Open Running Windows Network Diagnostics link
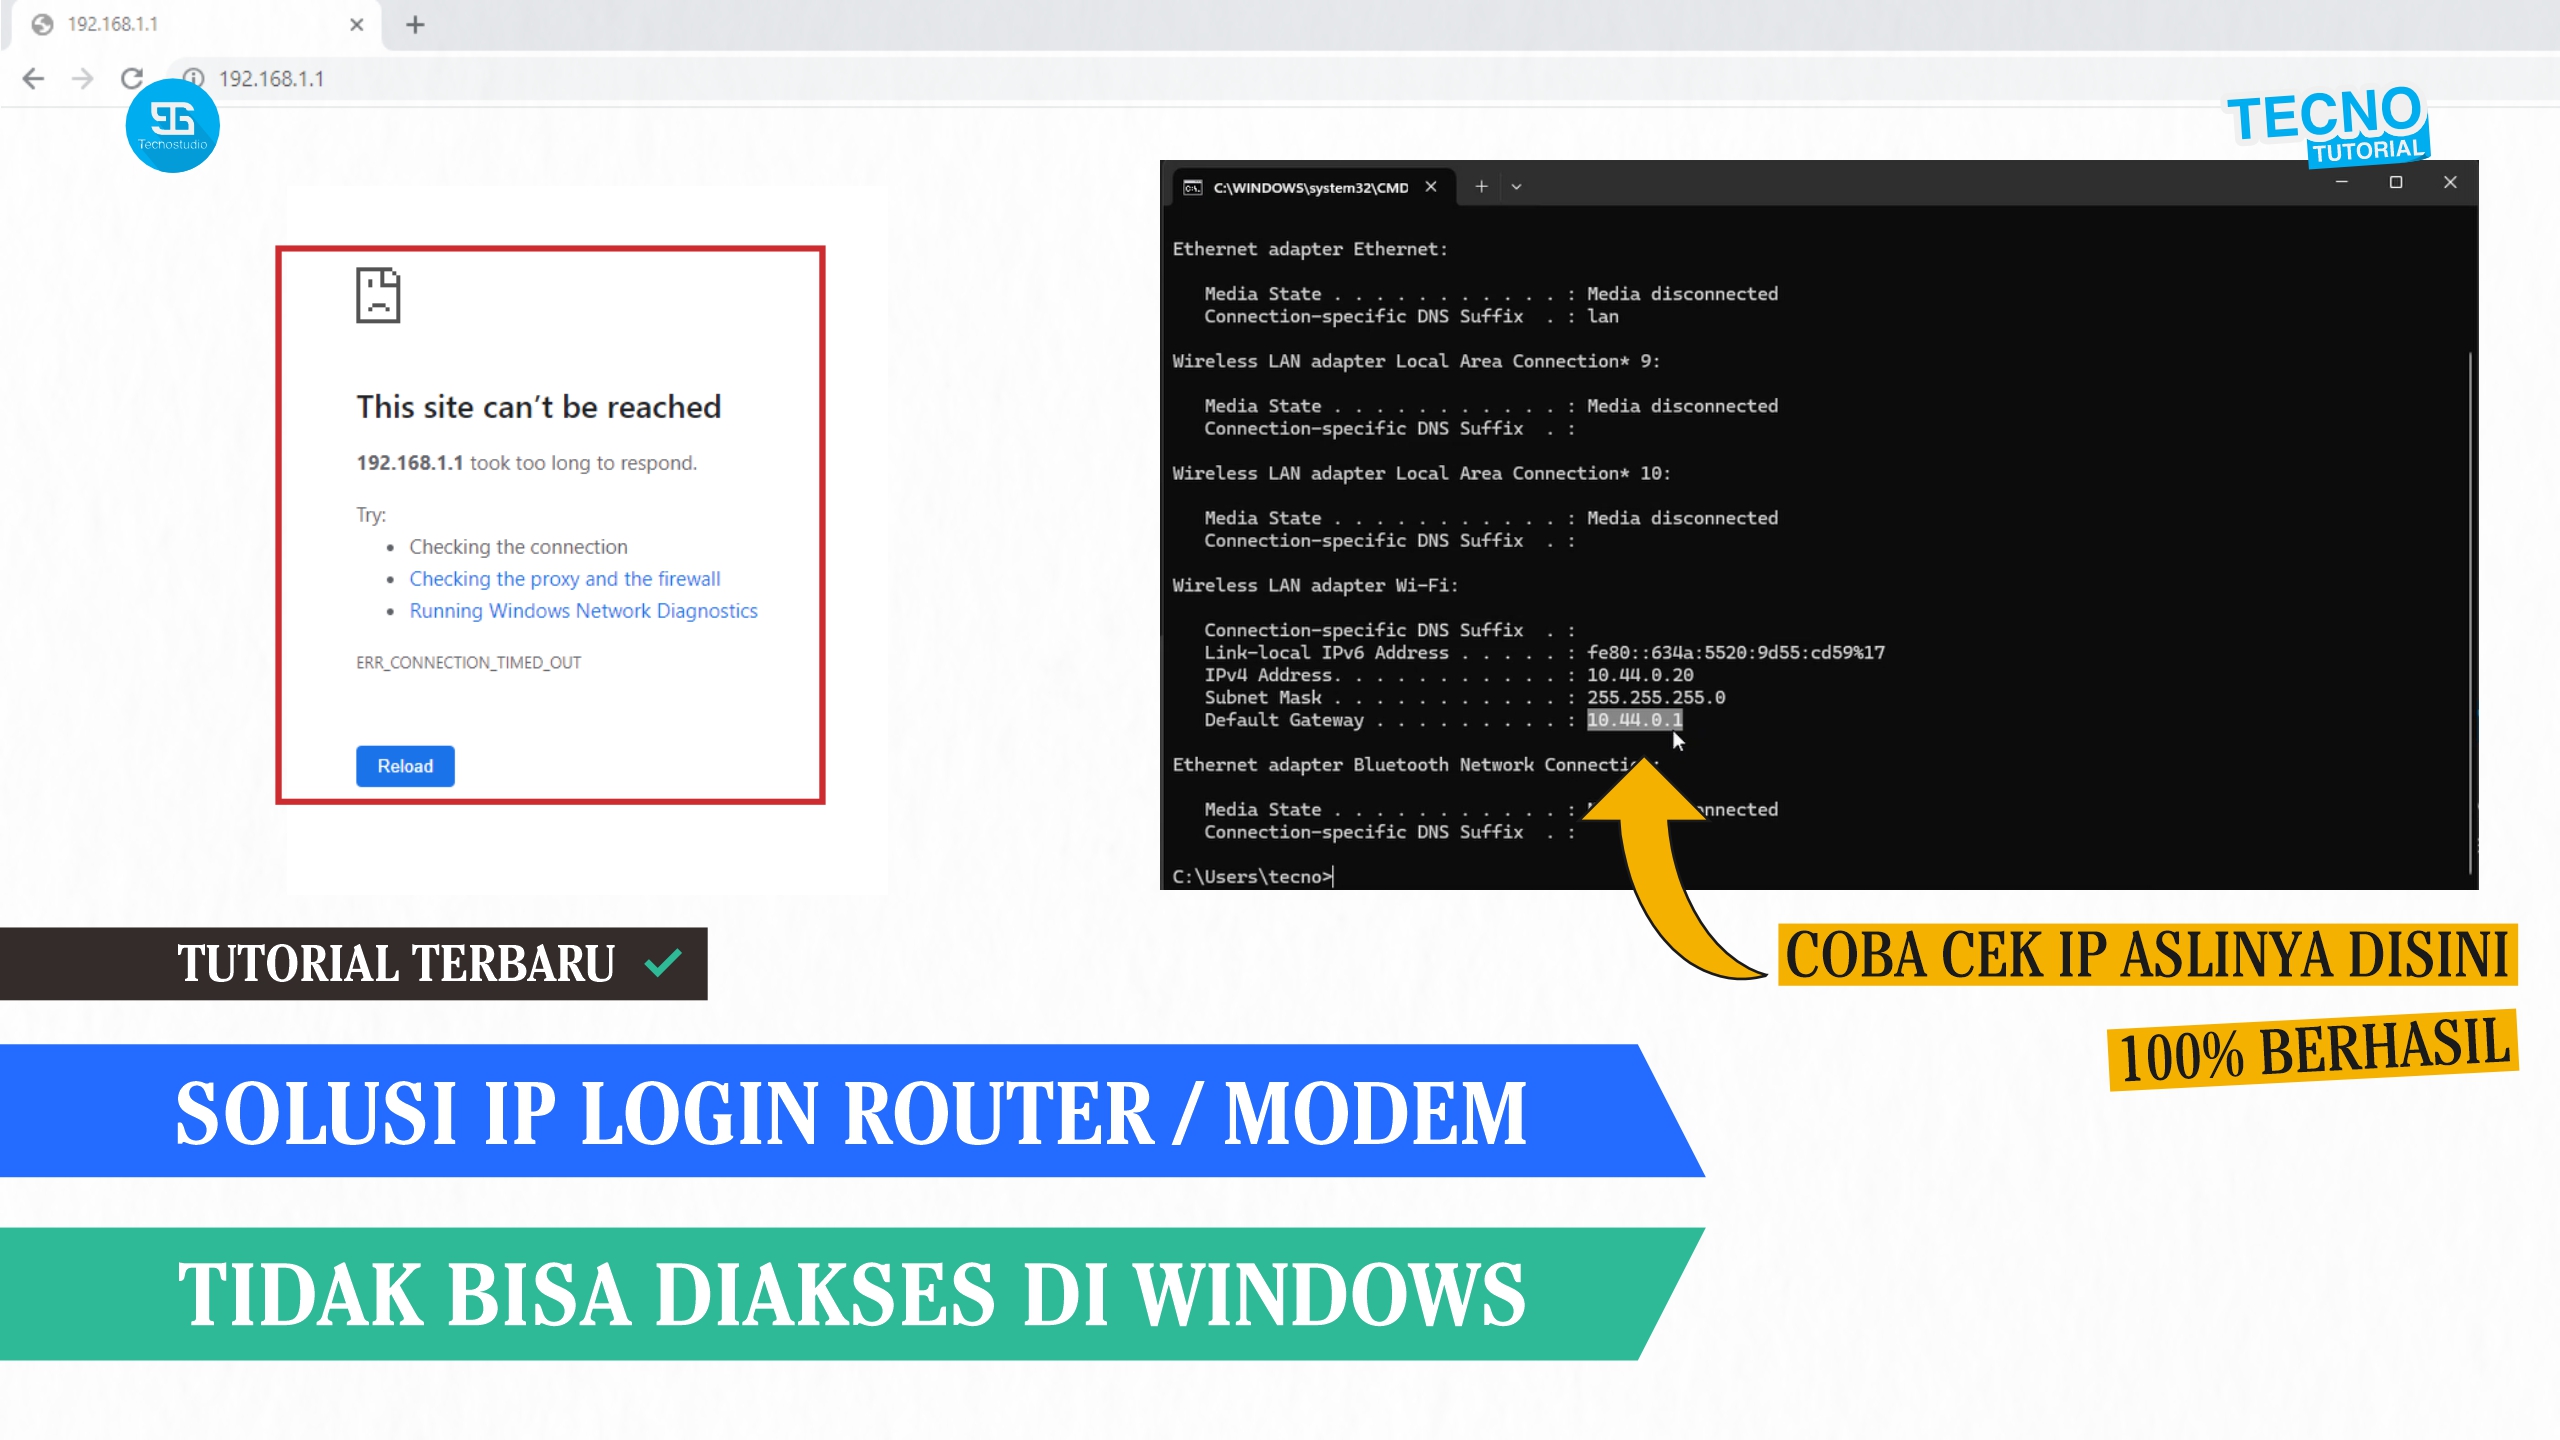 (x=584, y=611)
